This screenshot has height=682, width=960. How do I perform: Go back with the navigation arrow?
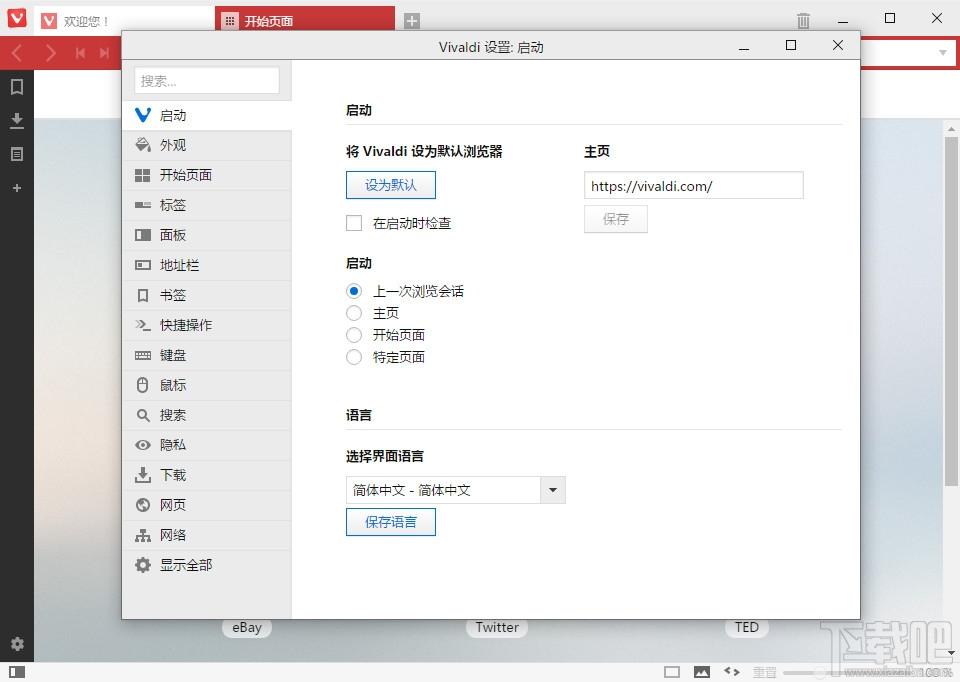click(x=17, y=53)
